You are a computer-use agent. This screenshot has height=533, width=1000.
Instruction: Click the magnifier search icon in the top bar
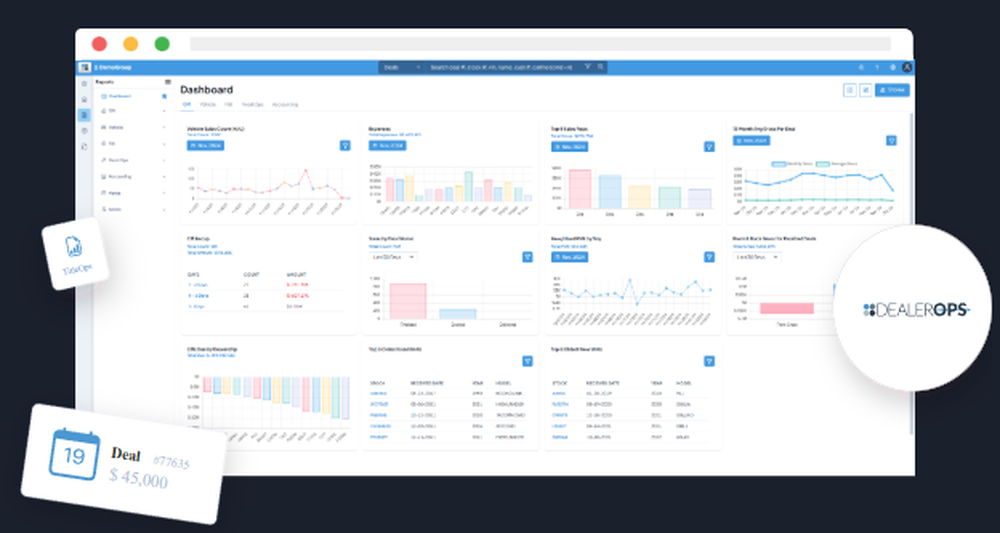click(x=600, y=67)
